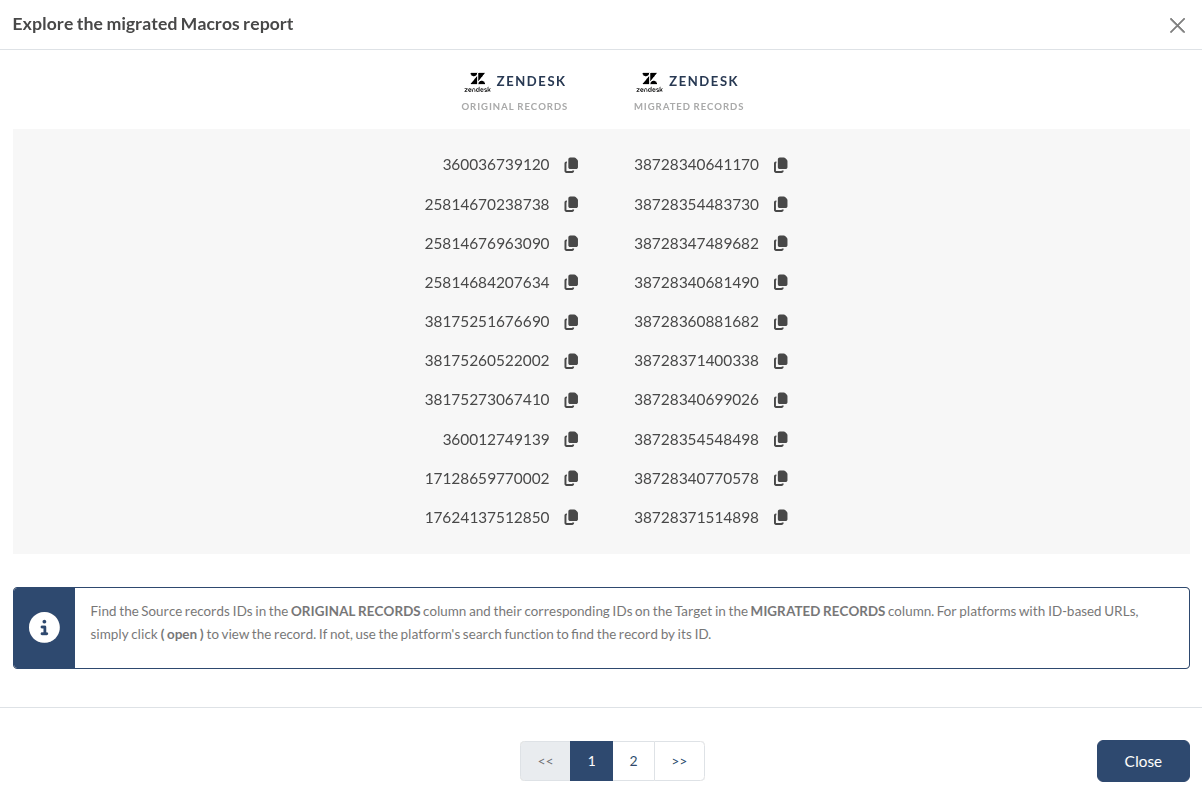Screen dimensions: 1202x807
Task: Select the text 38728347489682
Action: pyautogui.click(x=697, y=243)
